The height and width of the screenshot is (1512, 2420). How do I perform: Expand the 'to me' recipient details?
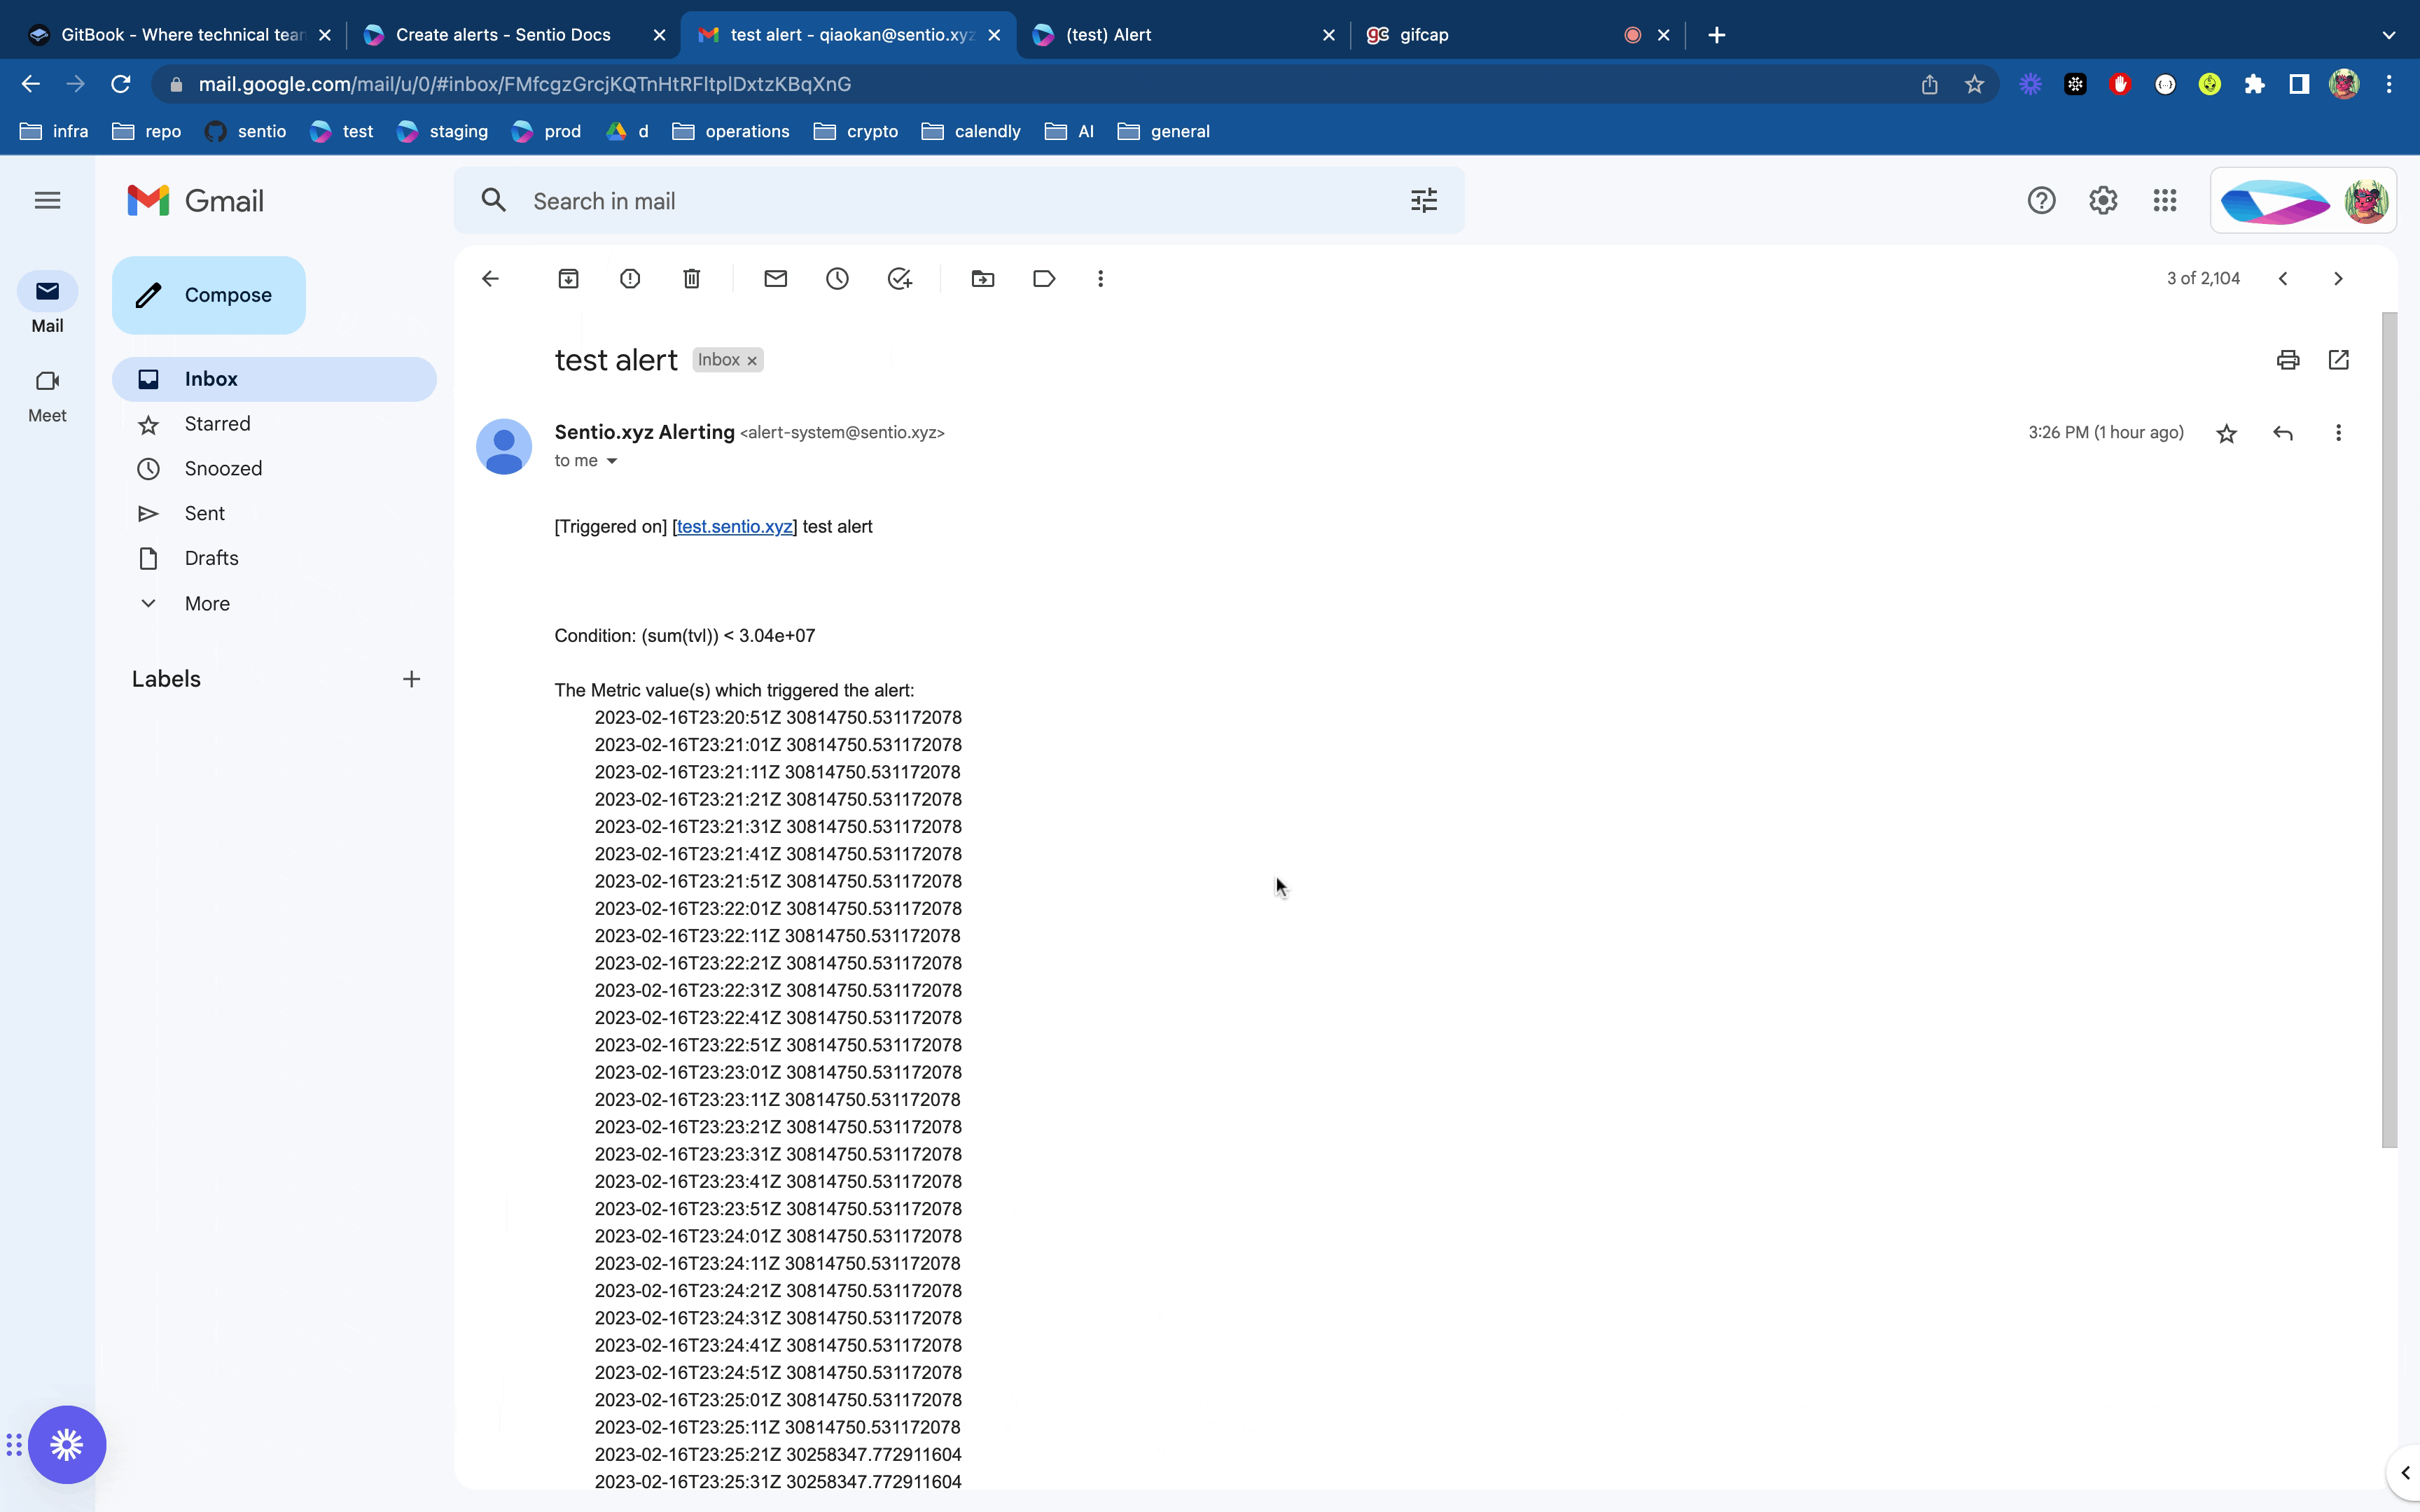tap(612, 461)
